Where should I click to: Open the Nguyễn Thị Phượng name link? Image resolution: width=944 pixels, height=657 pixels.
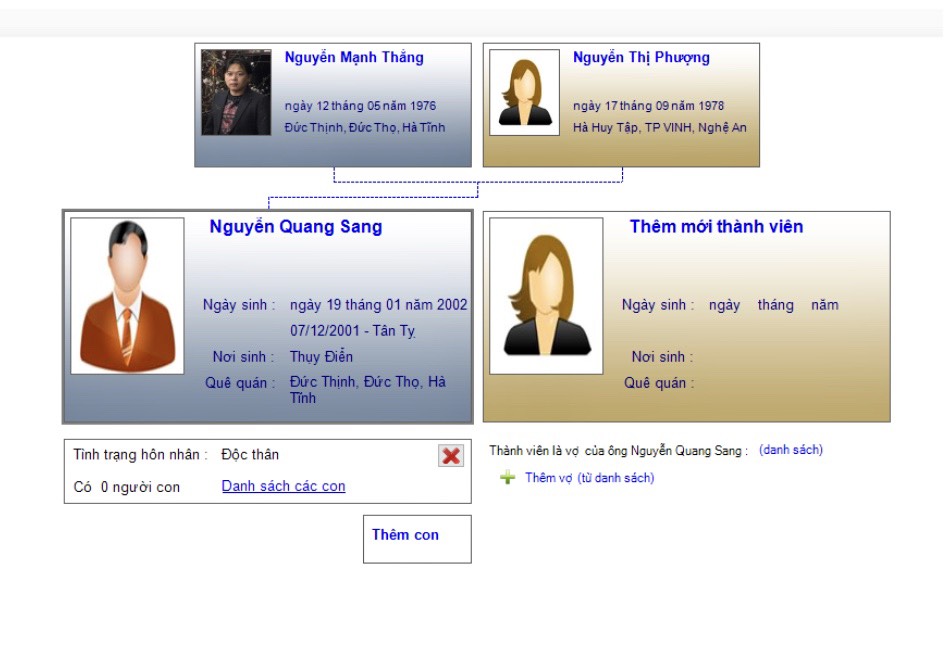(641, 57)
